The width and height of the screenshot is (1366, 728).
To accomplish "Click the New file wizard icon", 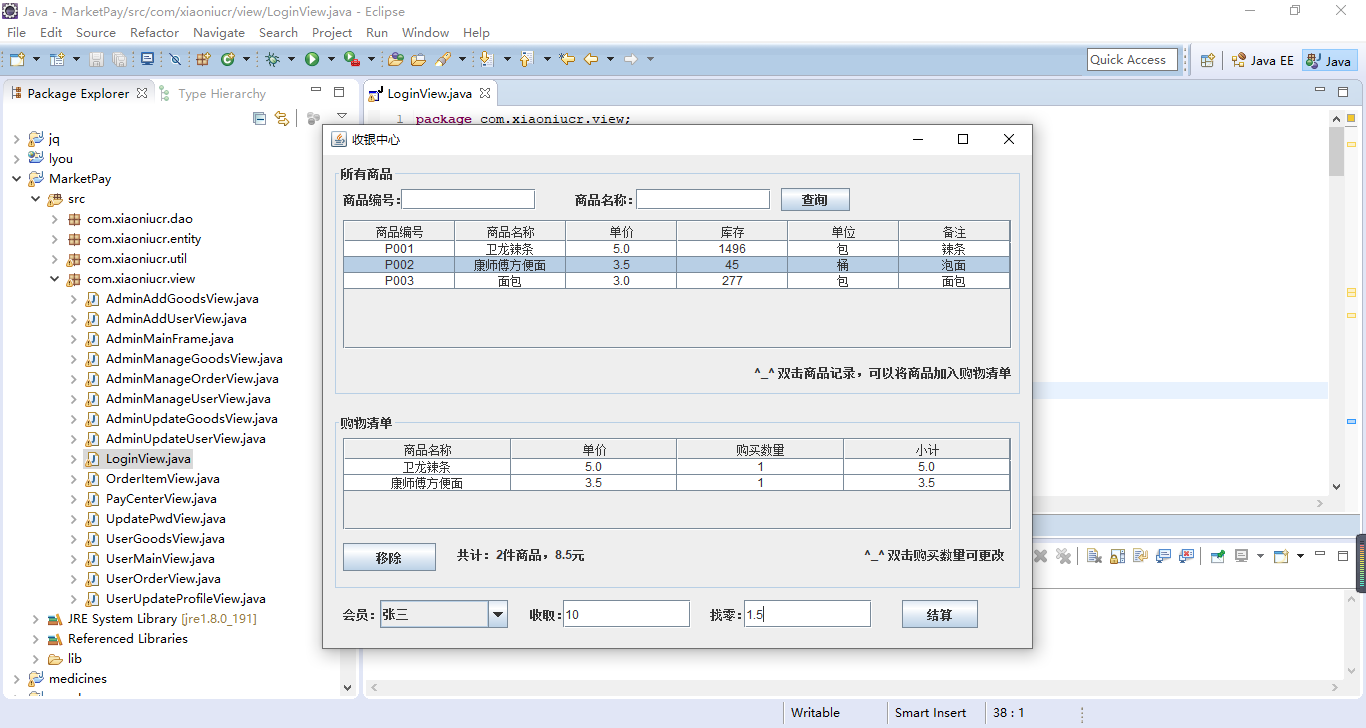I will (x=17, y=60).
